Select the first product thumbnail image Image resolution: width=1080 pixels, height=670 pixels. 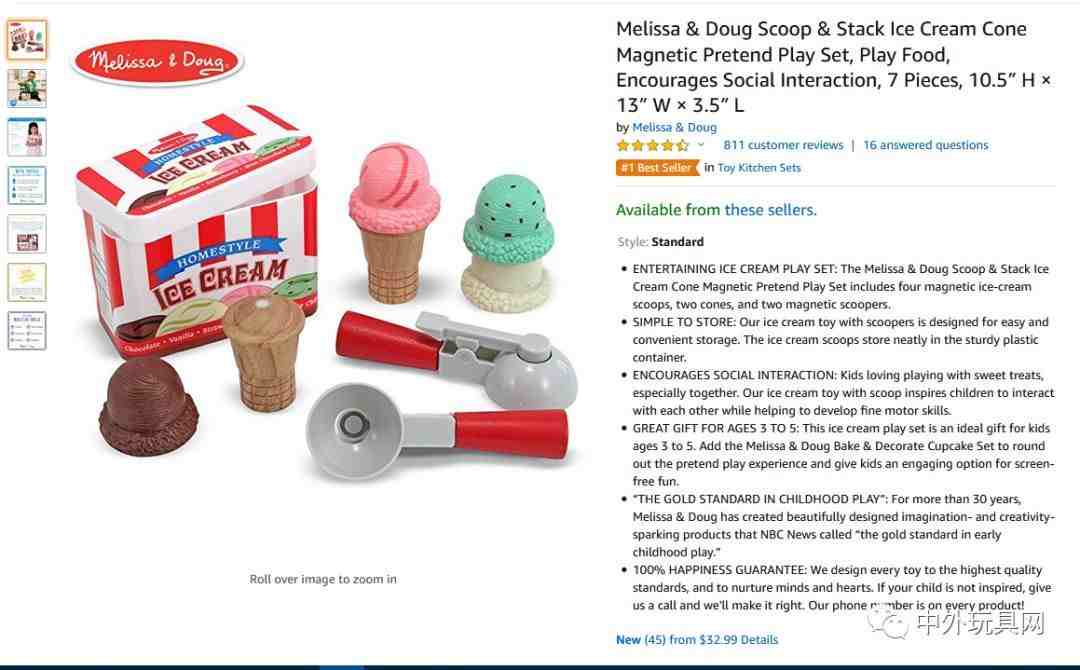click(x=27, y=39)
